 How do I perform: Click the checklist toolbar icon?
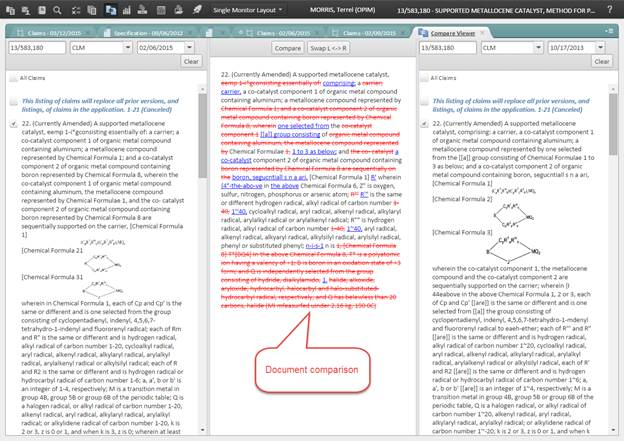click(76, 10)
